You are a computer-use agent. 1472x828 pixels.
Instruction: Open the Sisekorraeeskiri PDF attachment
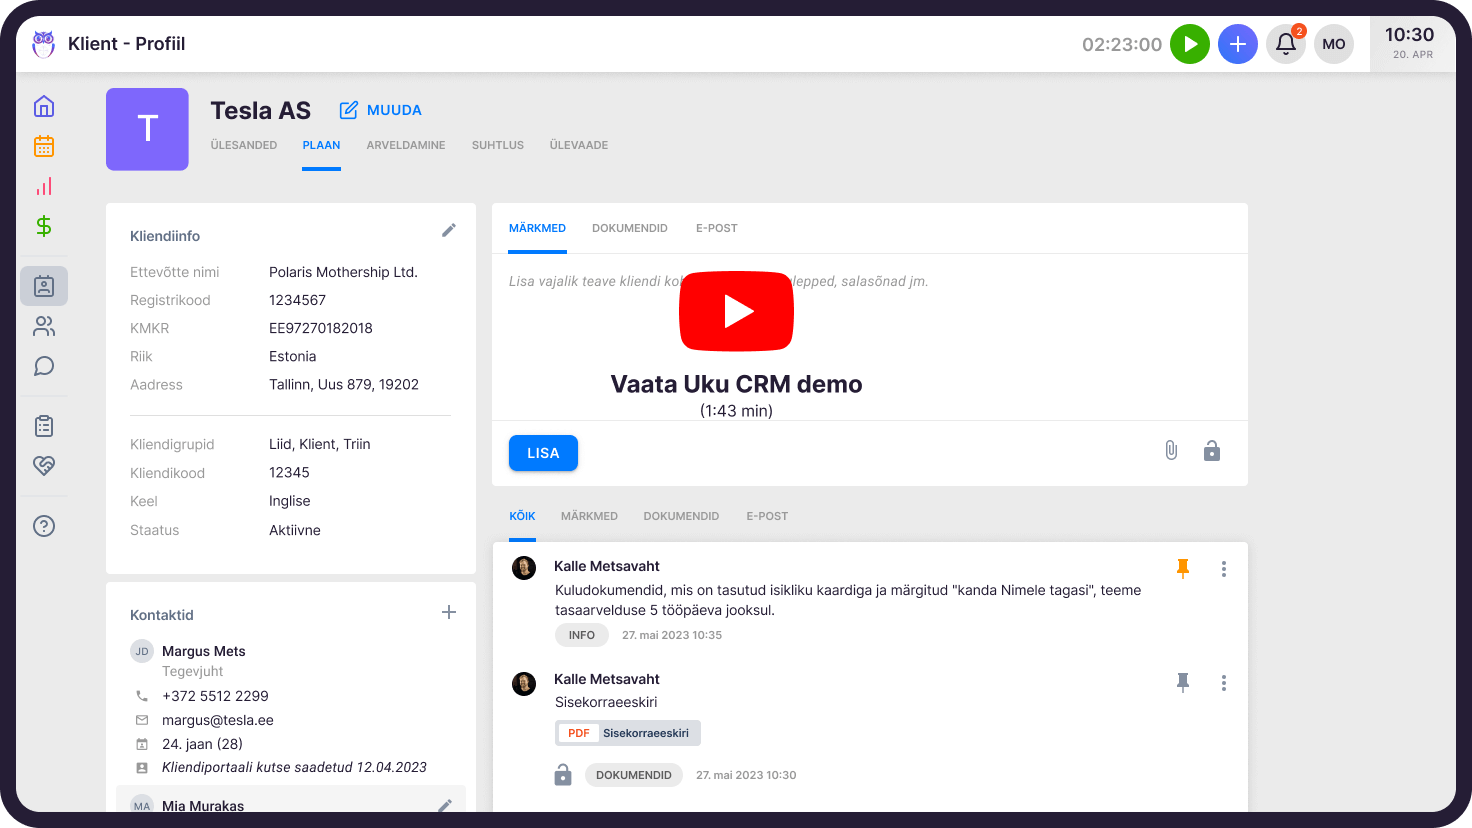(x=628, y=733)
